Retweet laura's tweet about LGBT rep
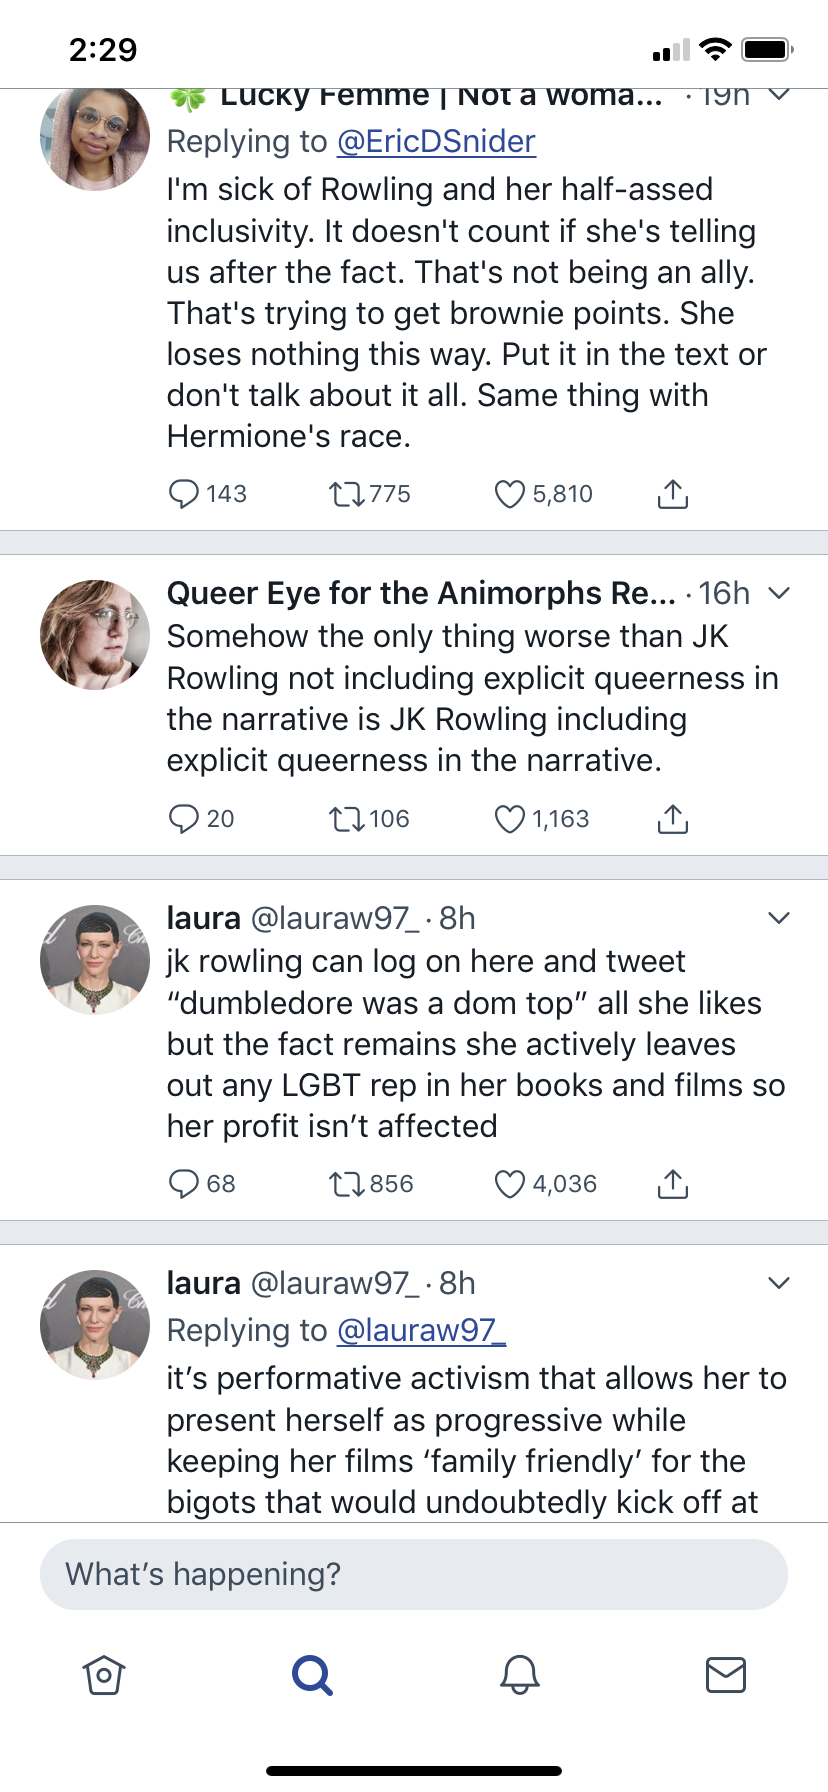Screen dimensions: 828x1792 347,1183
